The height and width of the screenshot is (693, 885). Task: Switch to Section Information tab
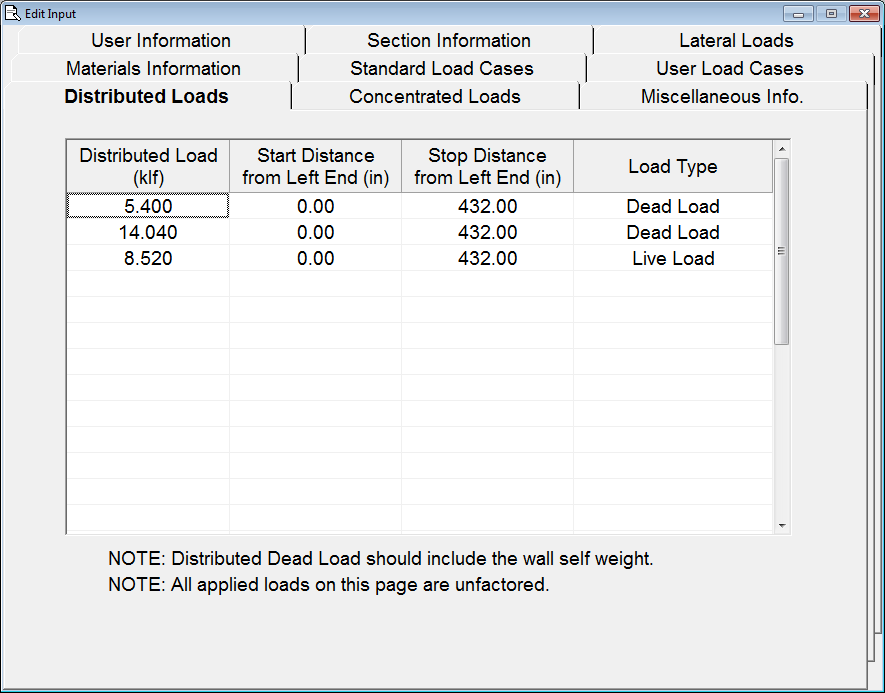(x=448, y=41)
